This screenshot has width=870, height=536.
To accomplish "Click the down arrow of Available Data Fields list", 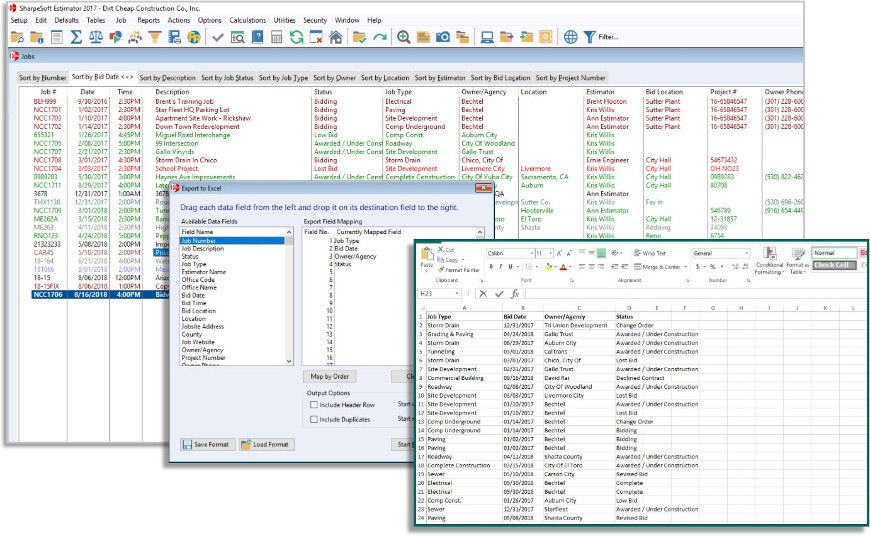I will pyautogui.click(x=289, y=361).
